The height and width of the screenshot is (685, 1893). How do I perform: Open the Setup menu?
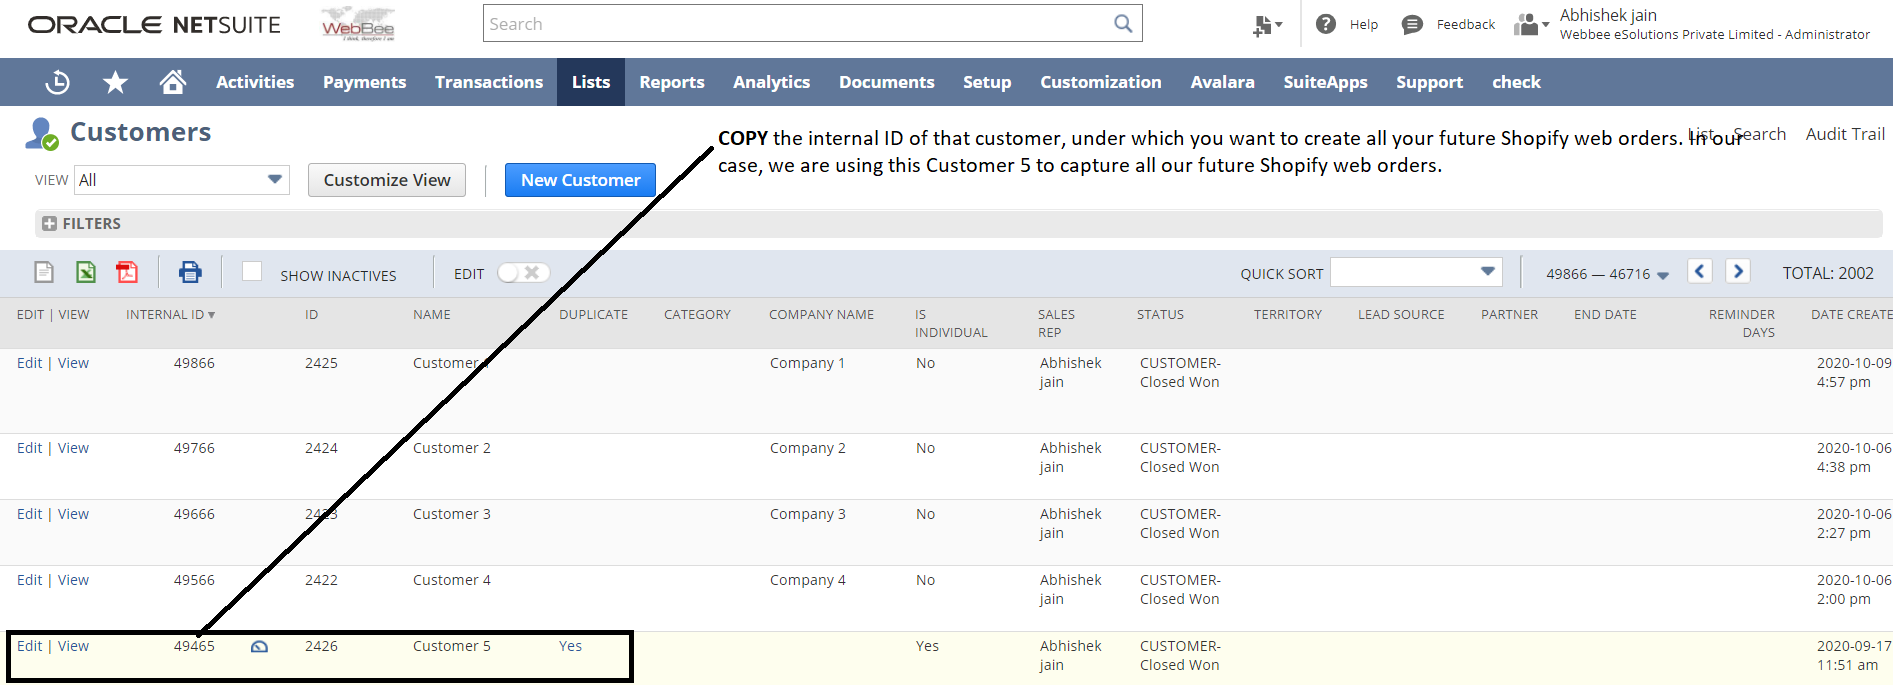point(987,82)
